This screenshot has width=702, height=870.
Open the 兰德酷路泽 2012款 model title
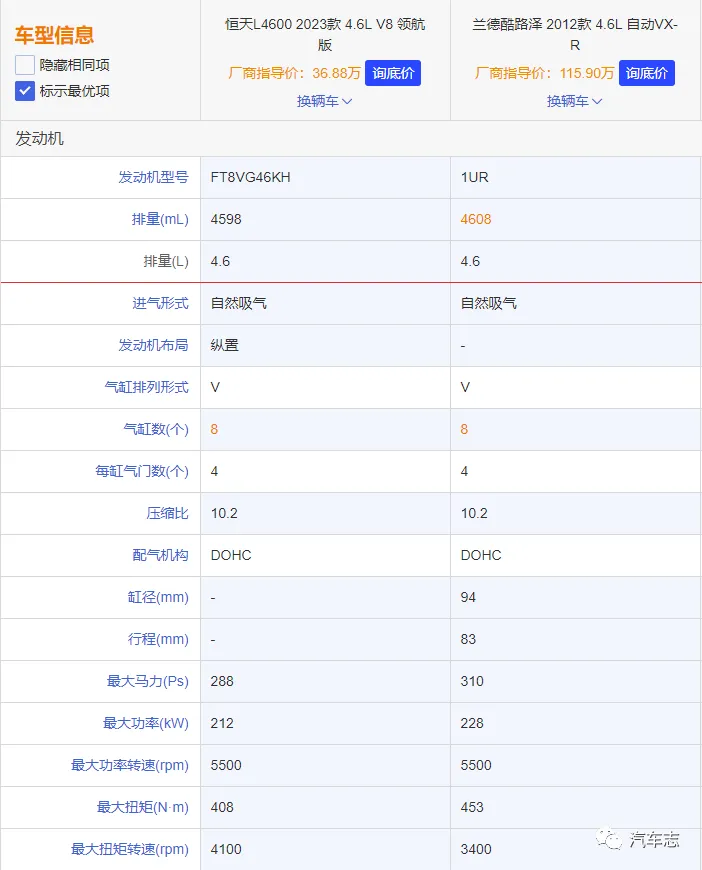575,34
